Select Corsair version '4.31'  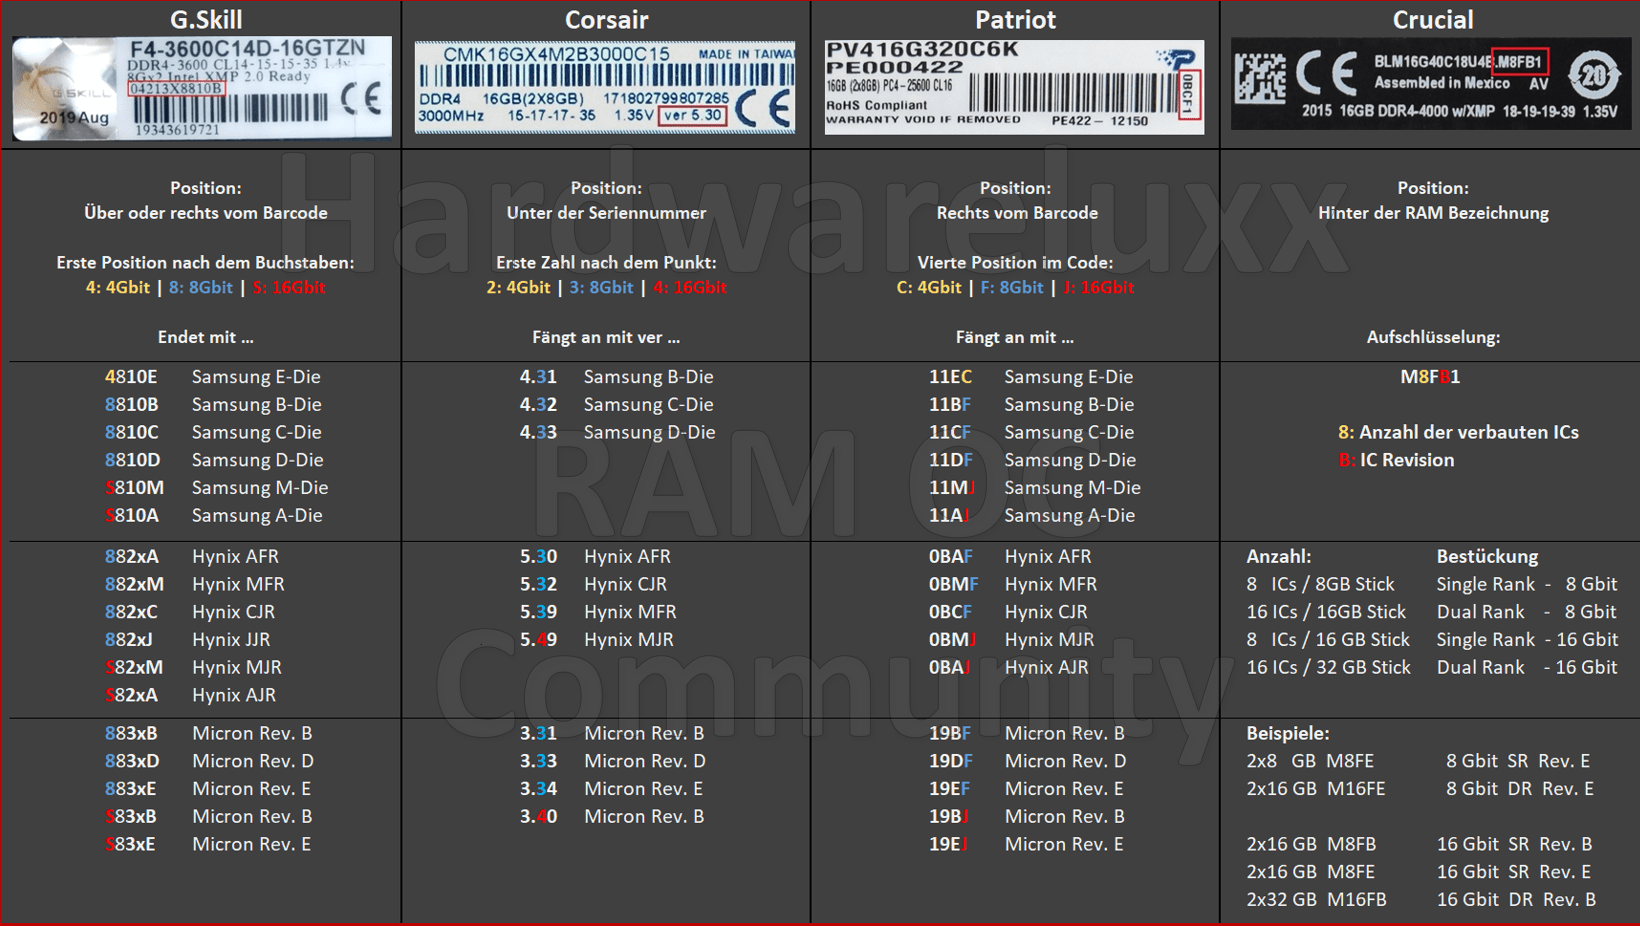pos(538,377)
